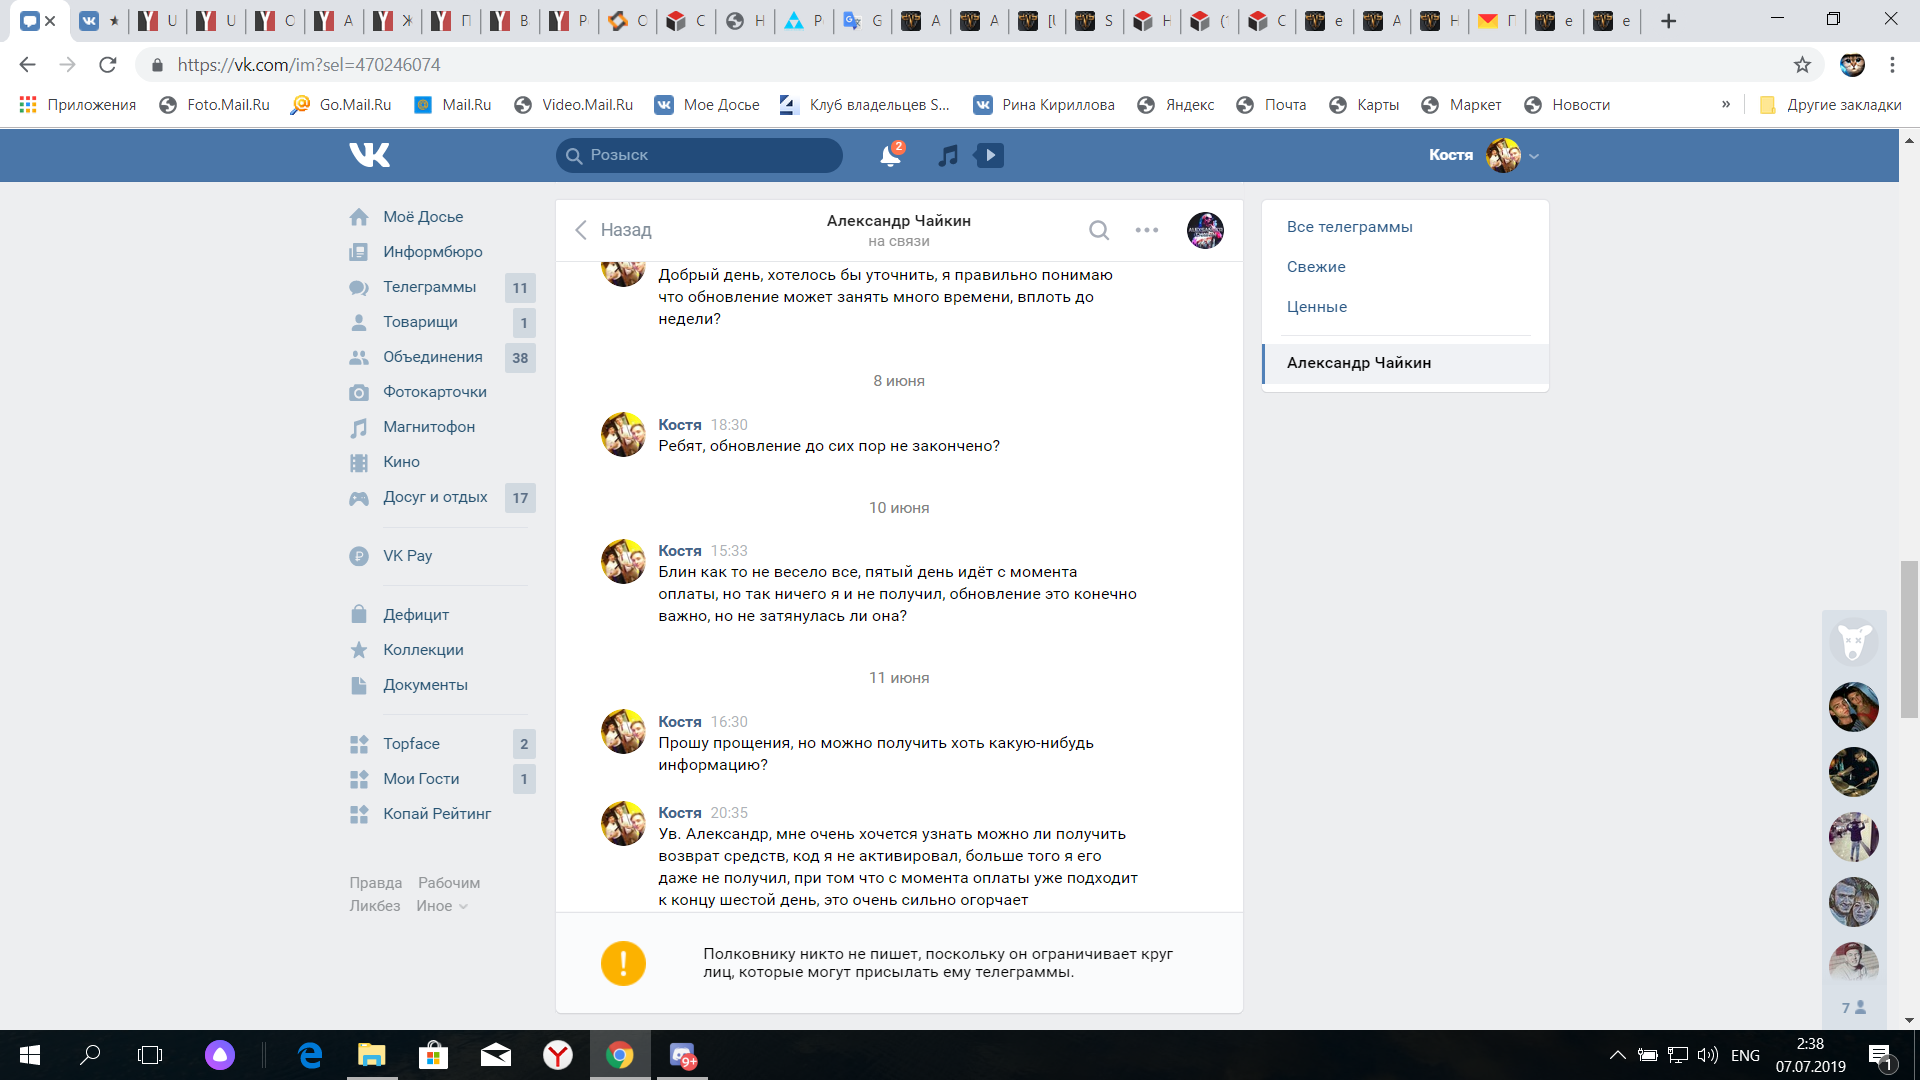1920x1080 pixels.
Task: Click the Александр Чайкин conversation title
Action: (898, 221)
